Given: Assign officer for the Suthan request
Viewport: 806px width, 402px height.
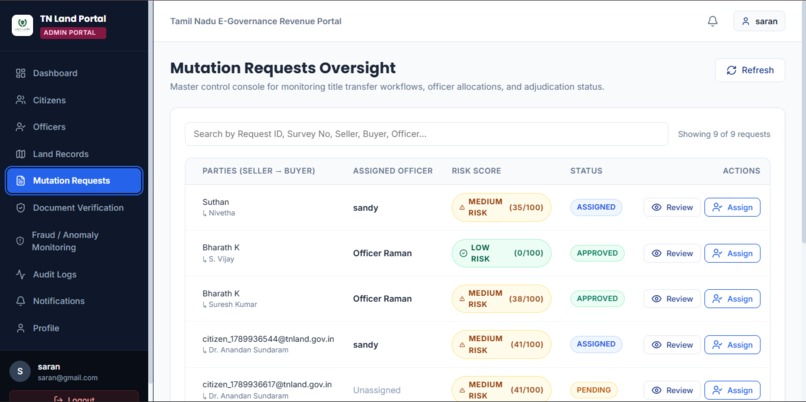Looking at the screenshot, I should click(732, 207).
